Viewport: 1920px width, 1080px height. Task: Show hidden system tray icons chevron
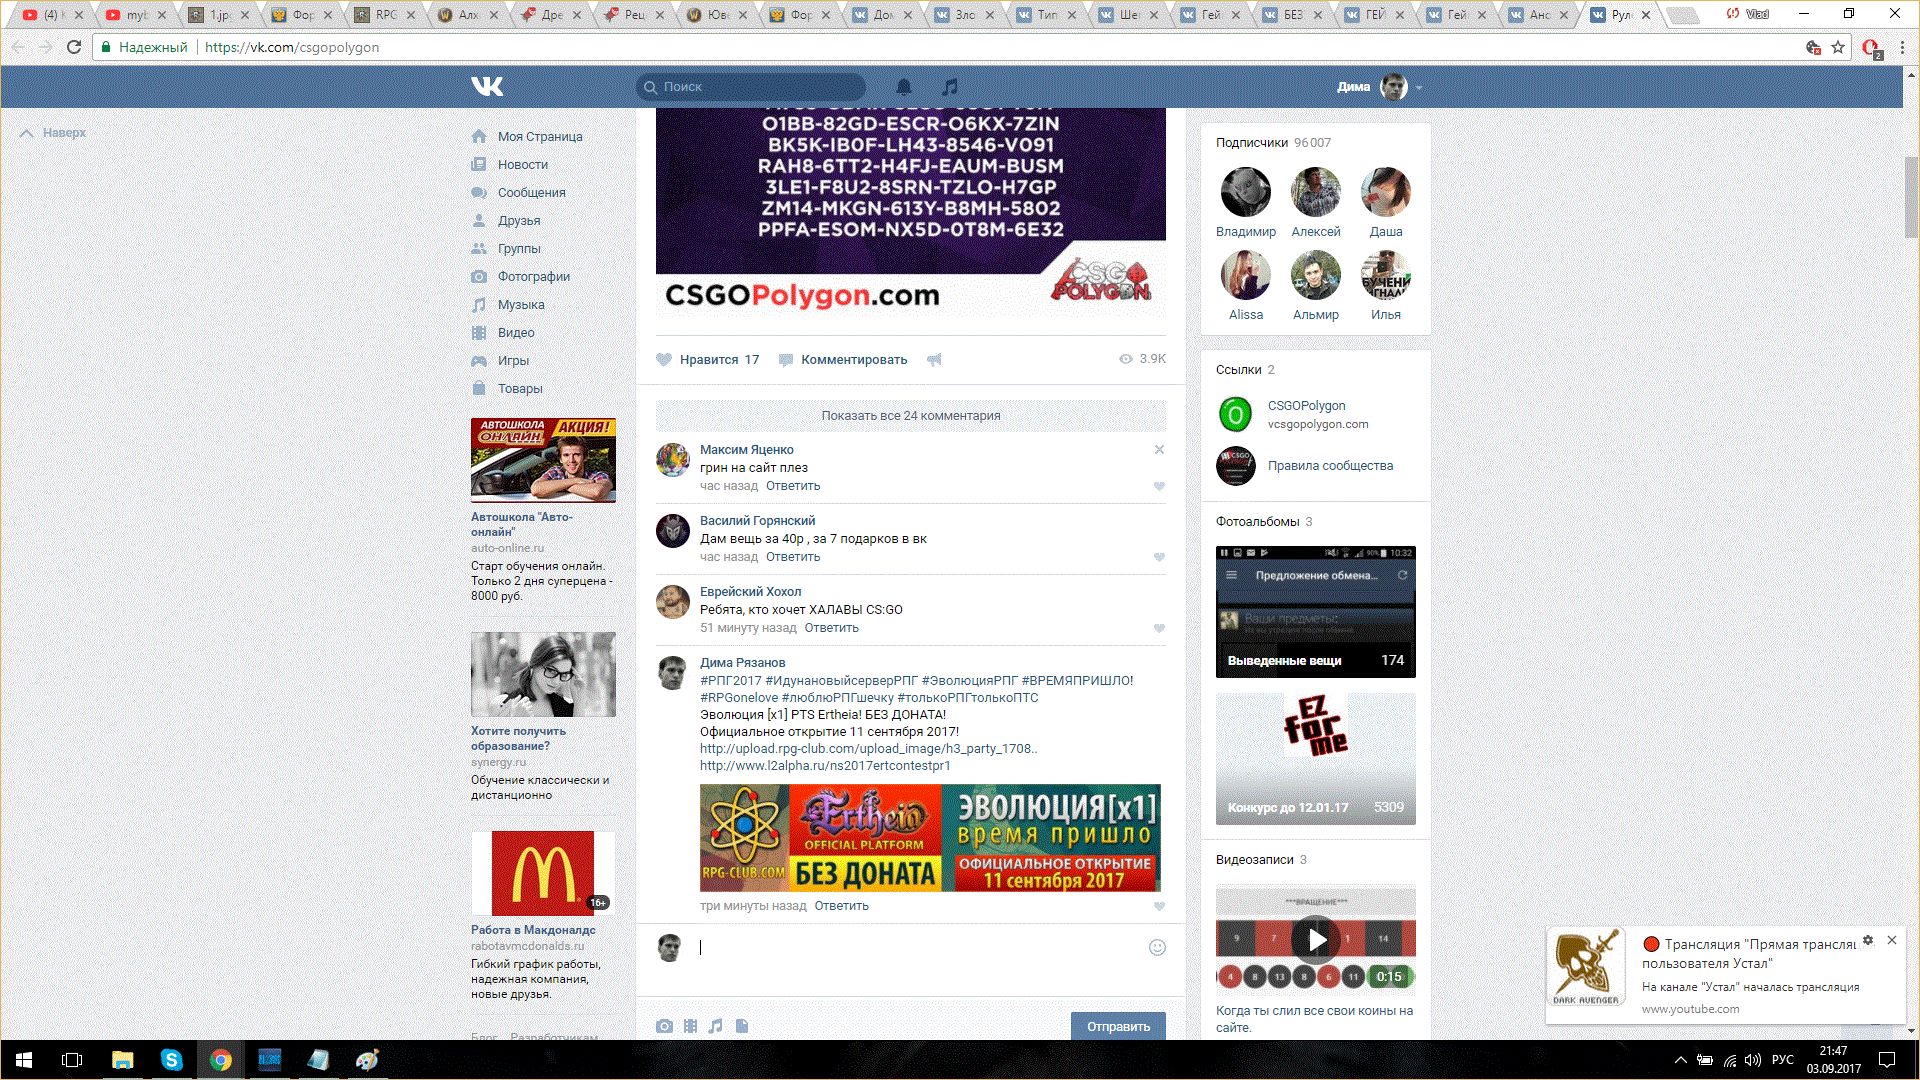(1681, 1060)
